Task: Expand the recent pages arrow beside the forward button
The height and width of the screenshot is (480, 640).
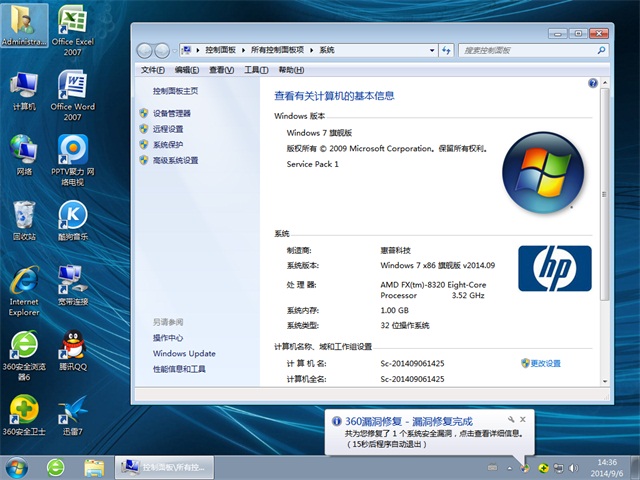Action: [x=173, y=50]
